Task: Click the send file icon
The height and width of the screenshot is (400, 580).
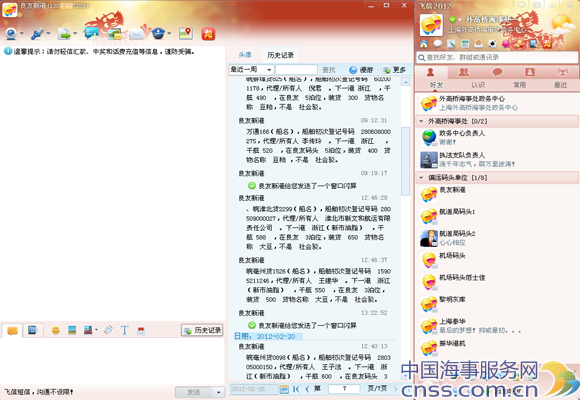Action: coord(64,34)
